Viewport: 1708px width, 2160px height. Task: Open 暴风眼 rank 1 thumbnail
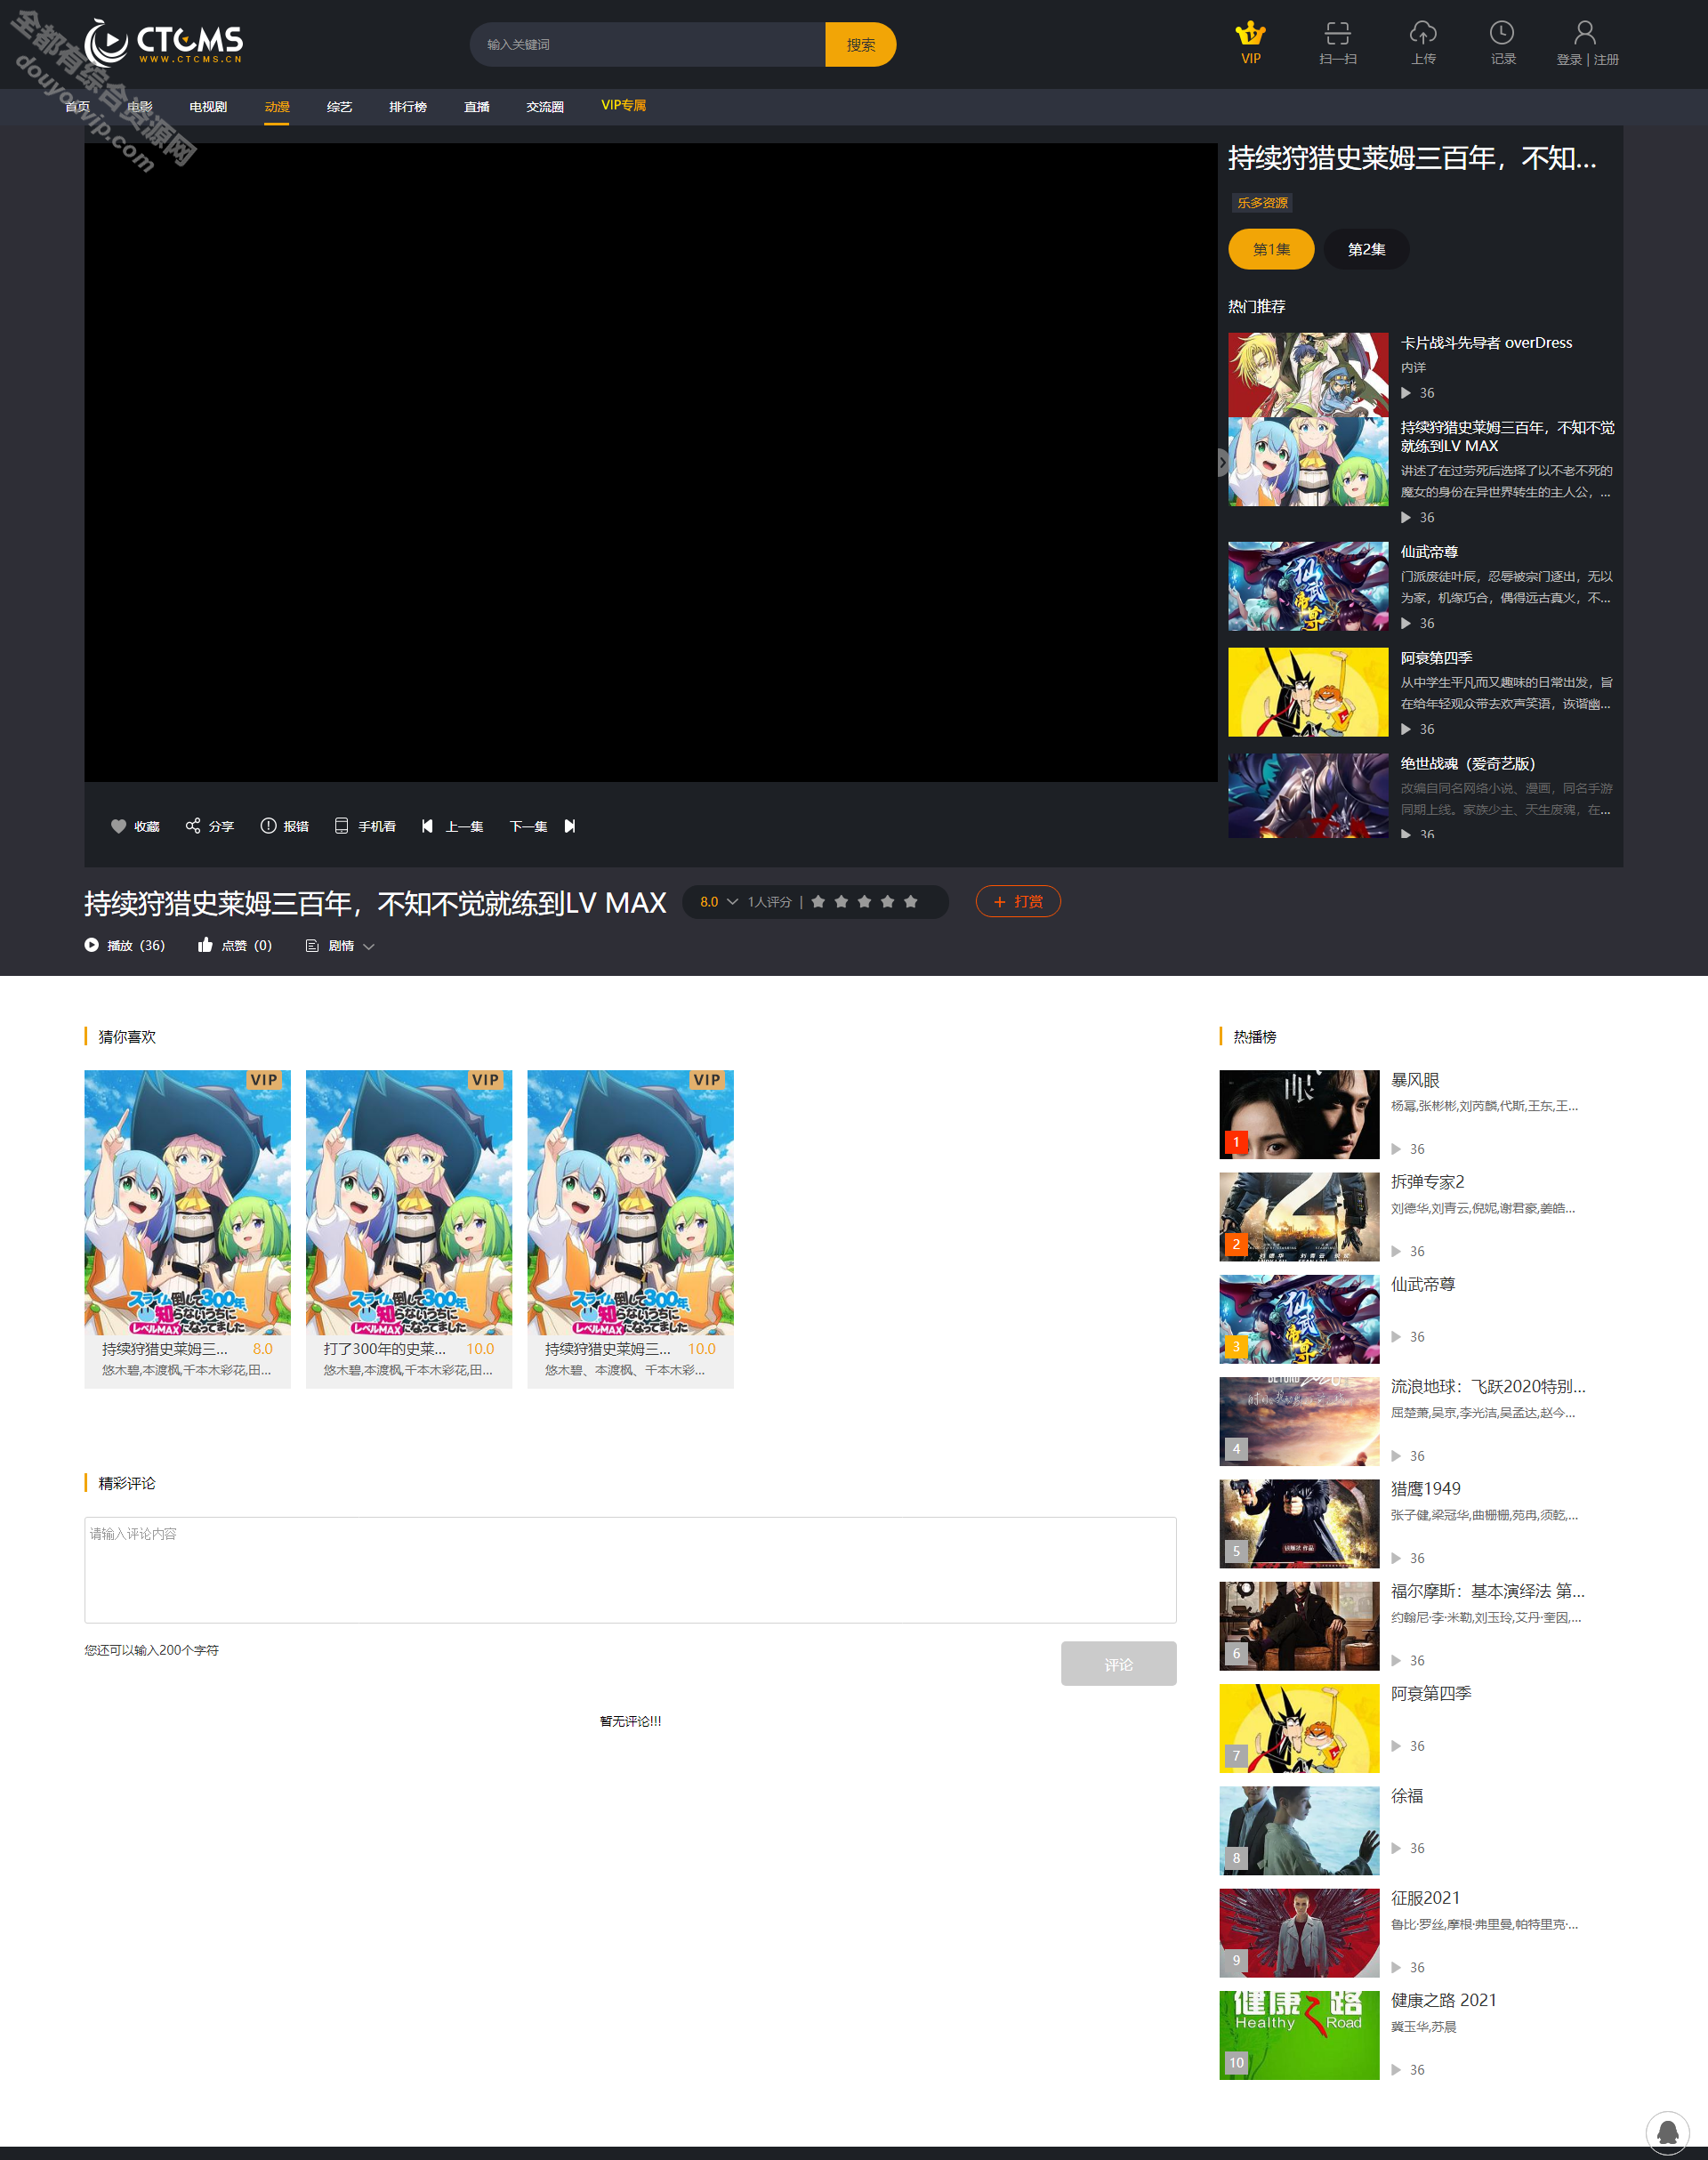1299,1115
